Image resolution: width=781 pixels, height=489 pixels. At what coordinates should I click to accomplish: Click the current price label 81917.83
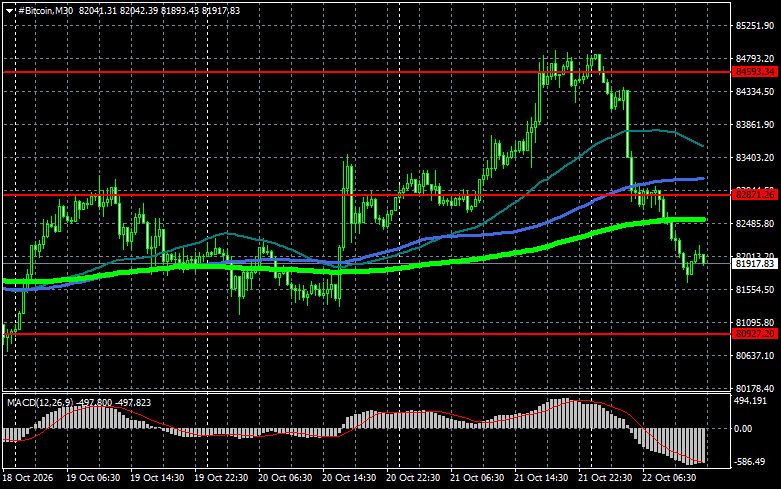(x=755, y=263)
